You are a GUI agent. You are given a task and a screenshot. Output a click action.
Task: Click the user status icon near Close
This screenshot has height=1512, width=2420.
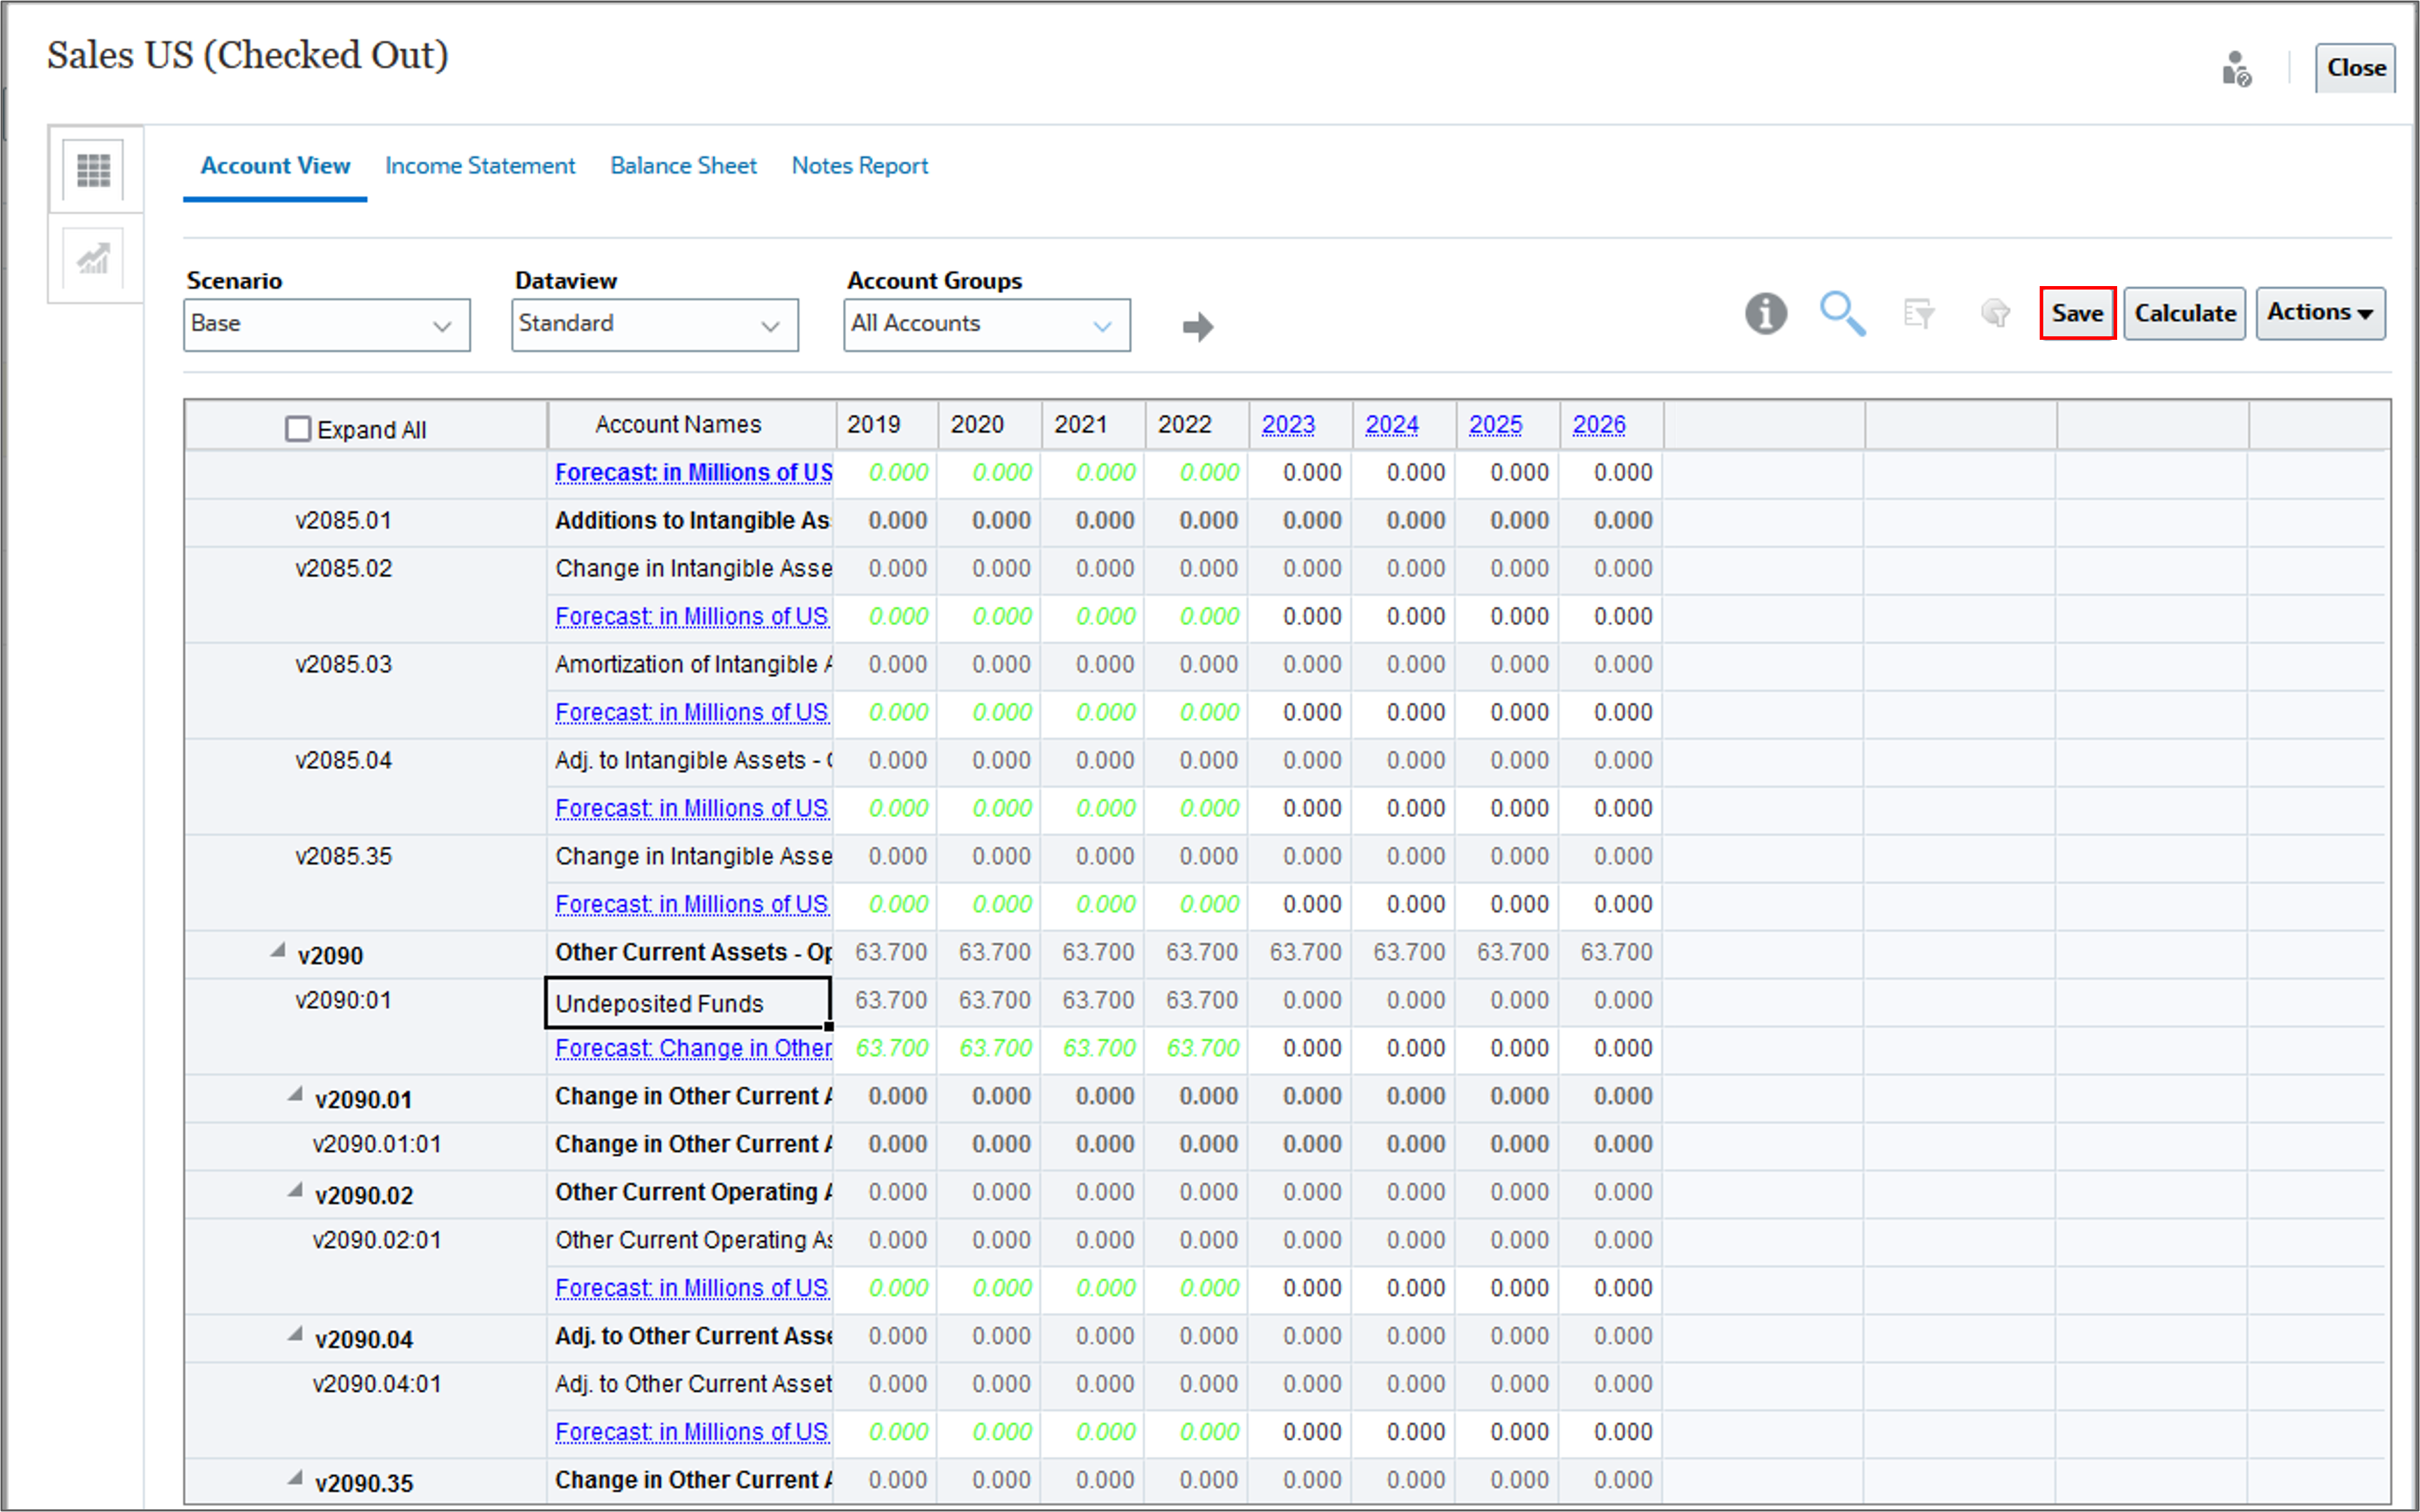tap(2236, 69)
